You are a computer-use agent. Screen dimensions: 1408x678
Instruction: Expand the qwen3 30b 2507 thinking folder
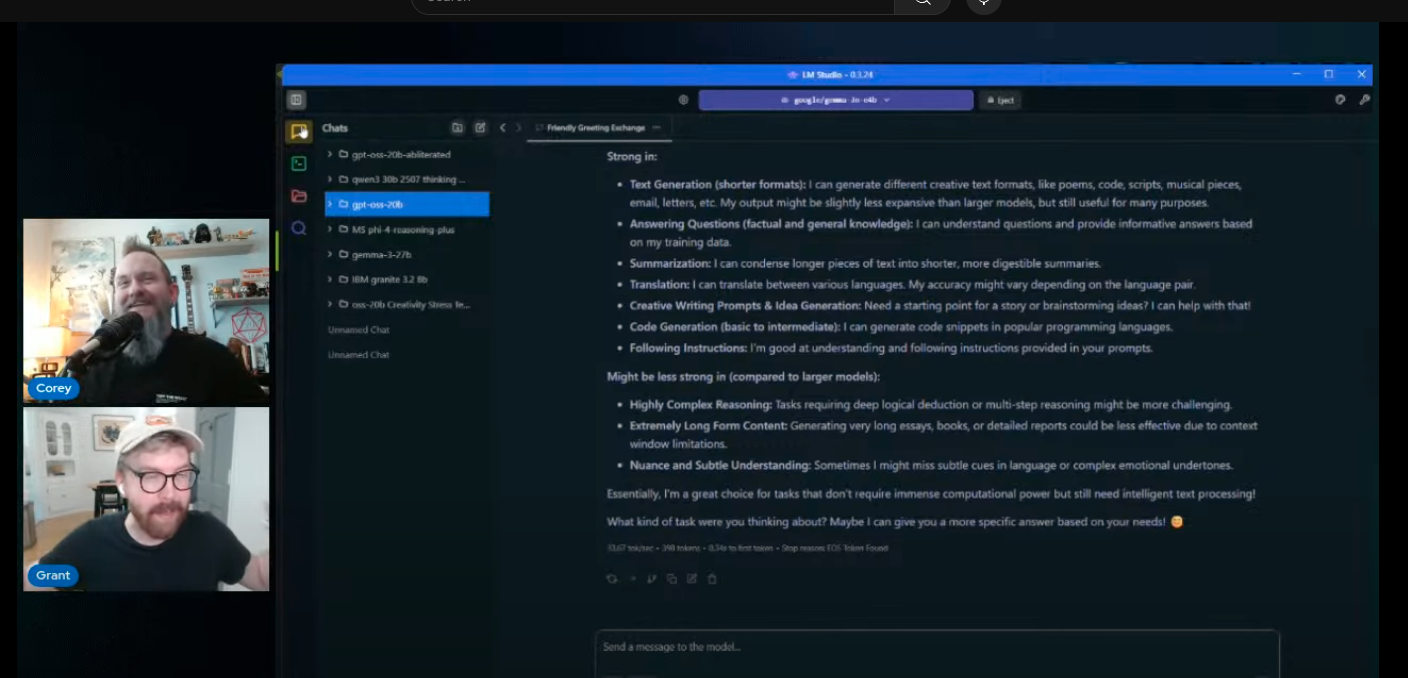(330, 179)
